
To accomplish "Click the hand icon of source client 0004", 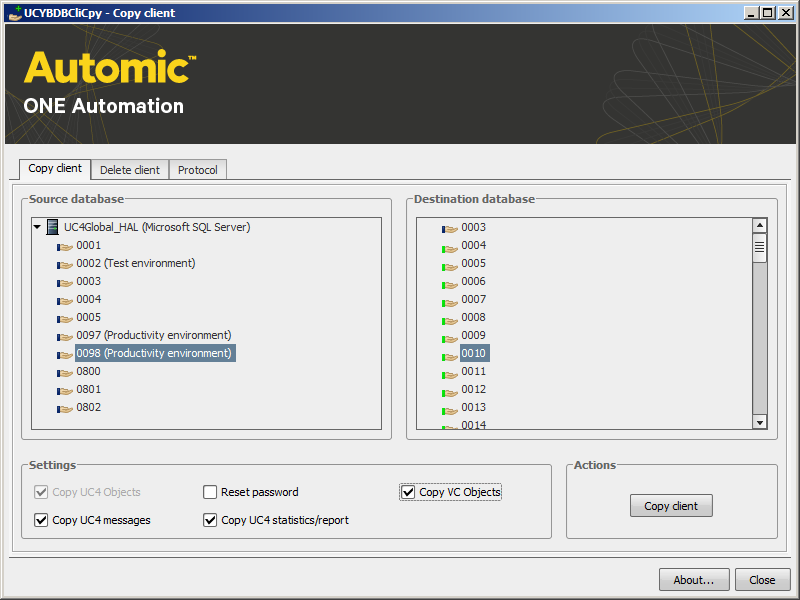I will tap(65, 301).
